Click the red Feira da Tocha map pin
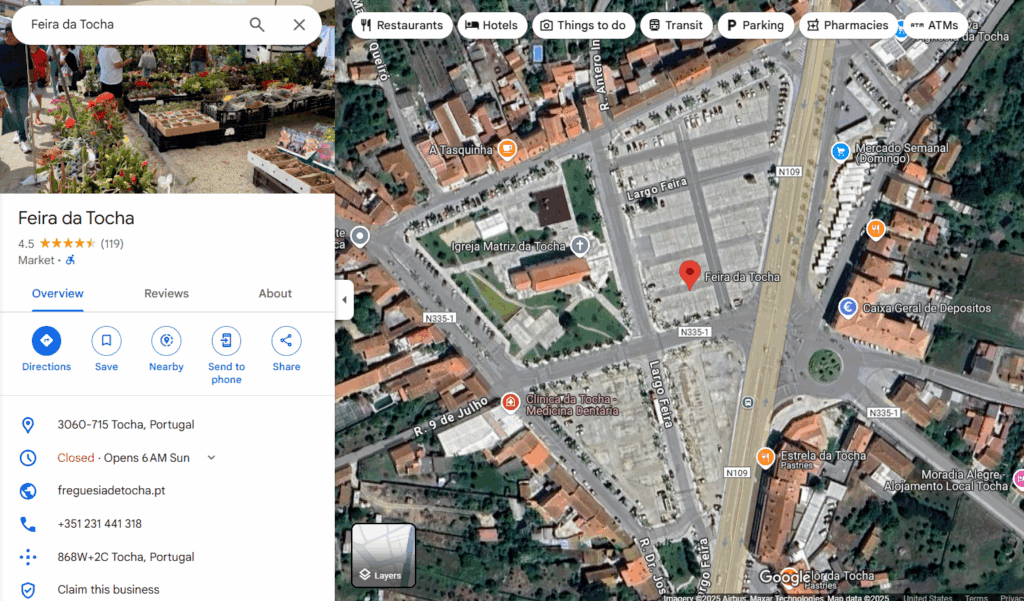The image size is (1024, 601). (x=690, y=275)
